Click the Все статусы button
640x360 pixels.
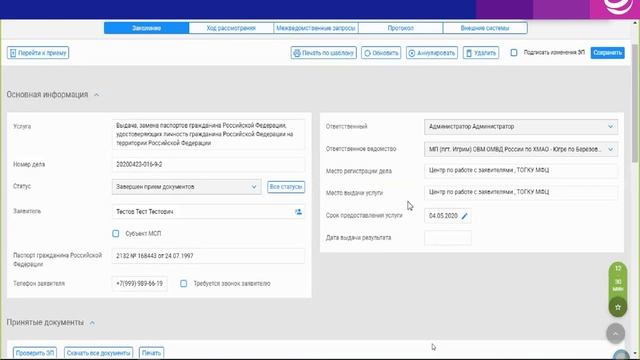286,187
